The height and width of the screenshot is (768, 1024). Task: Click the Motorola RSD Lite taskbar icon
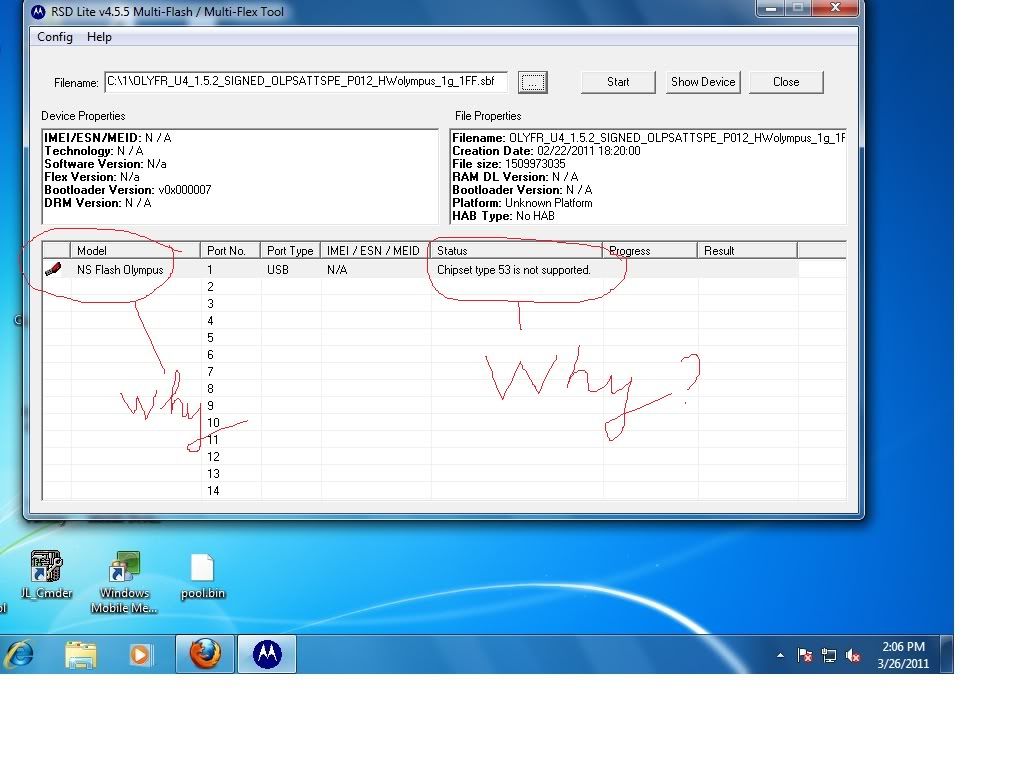pos(267,655)
